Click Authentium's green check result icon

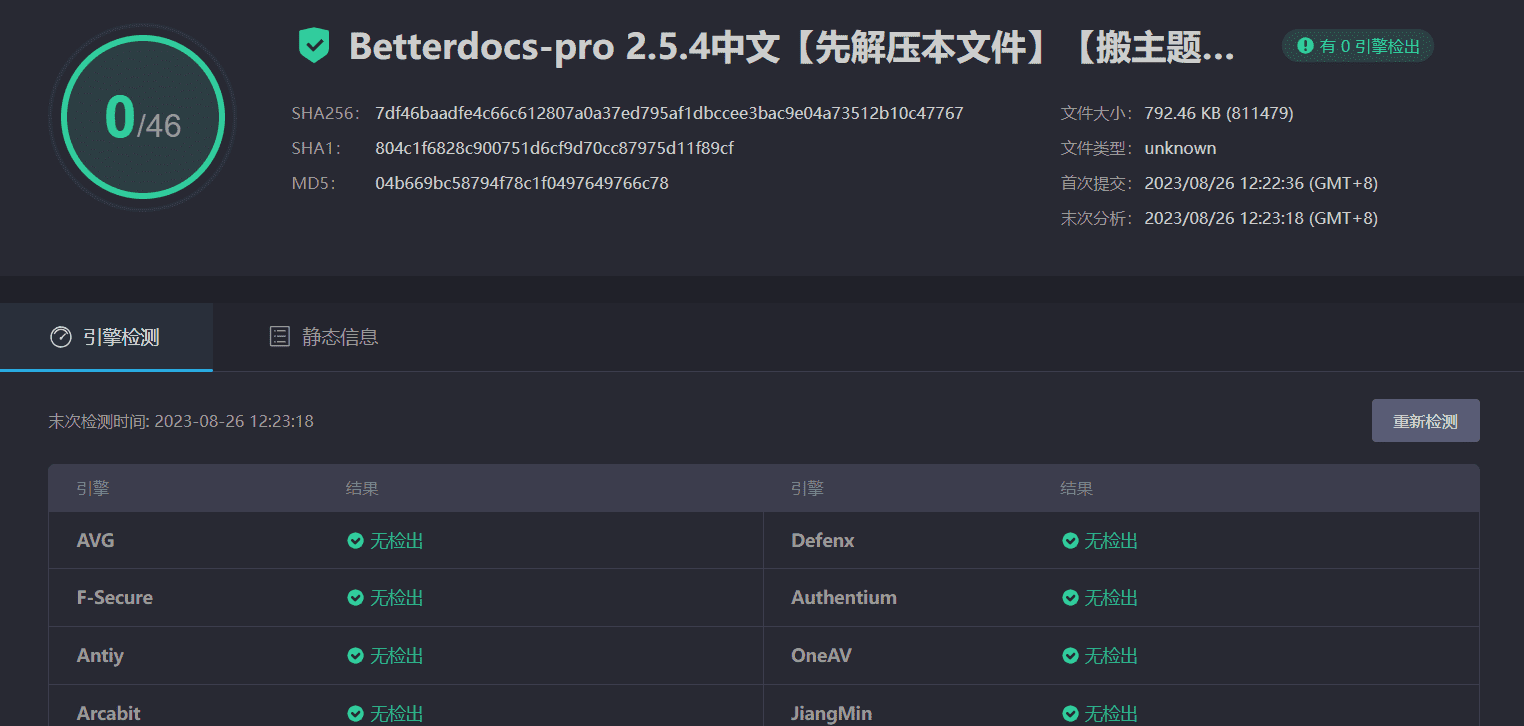(1070, 598)
